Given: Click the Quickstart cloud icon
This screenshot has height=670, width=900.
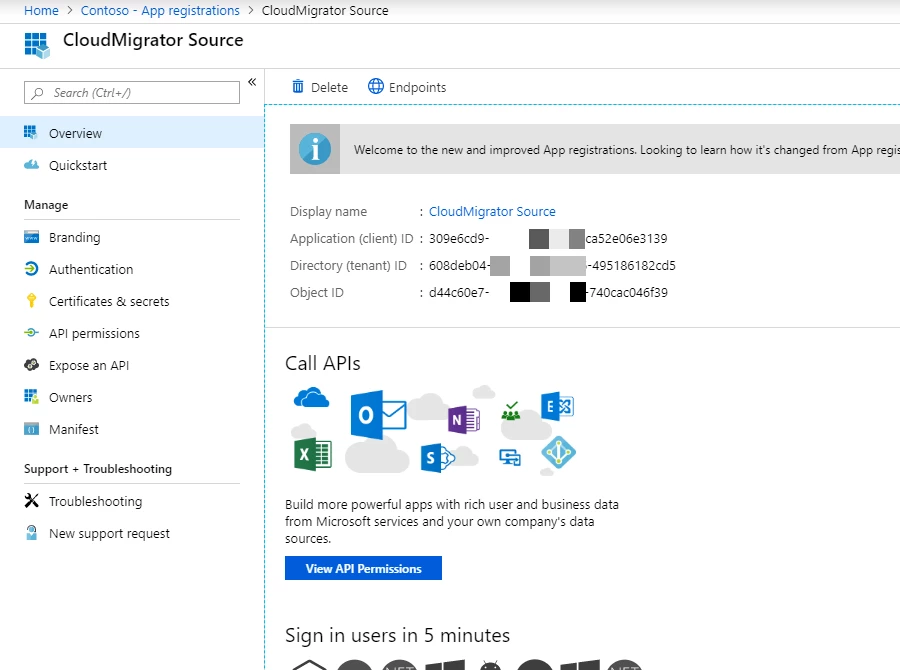Looking at the screenshot, I should point(32,165).
